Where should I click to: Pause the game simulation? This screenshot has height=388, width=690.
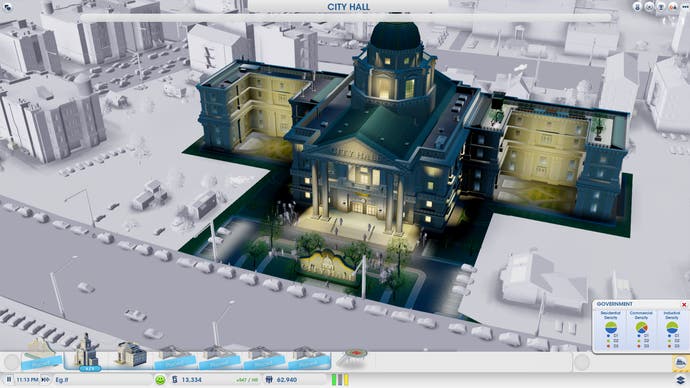click(8, 379)
